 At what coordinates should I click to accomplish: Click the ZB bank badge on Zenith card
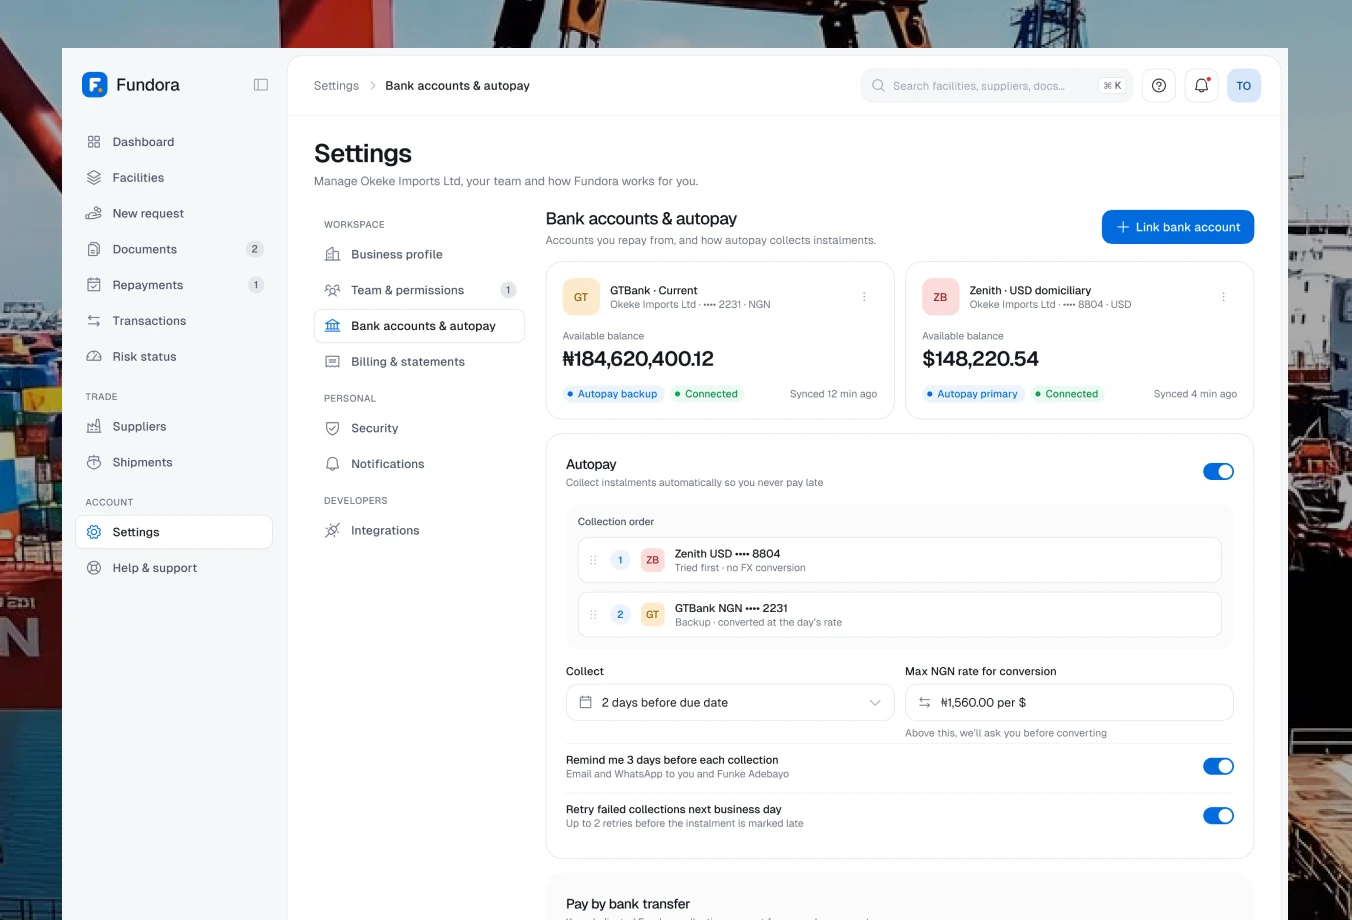940,297
